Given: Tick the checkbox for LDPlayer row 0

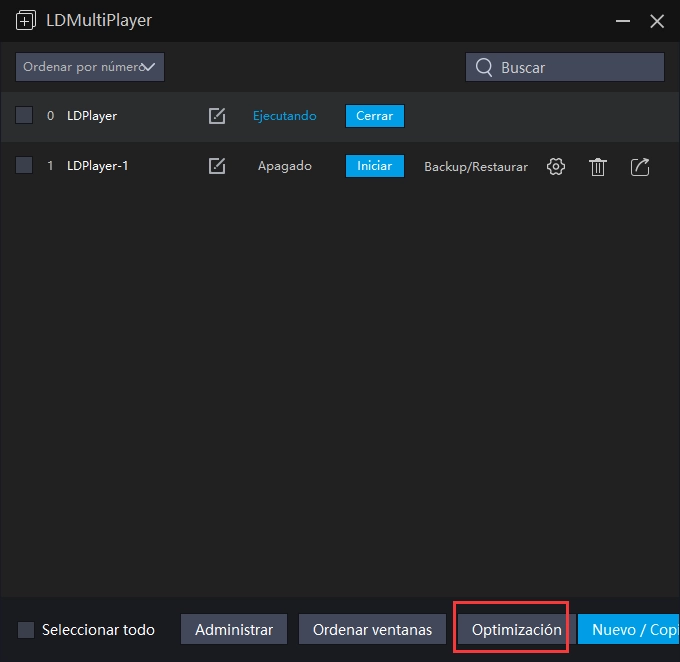Looking at the screenshot, I should coord(24,115).
